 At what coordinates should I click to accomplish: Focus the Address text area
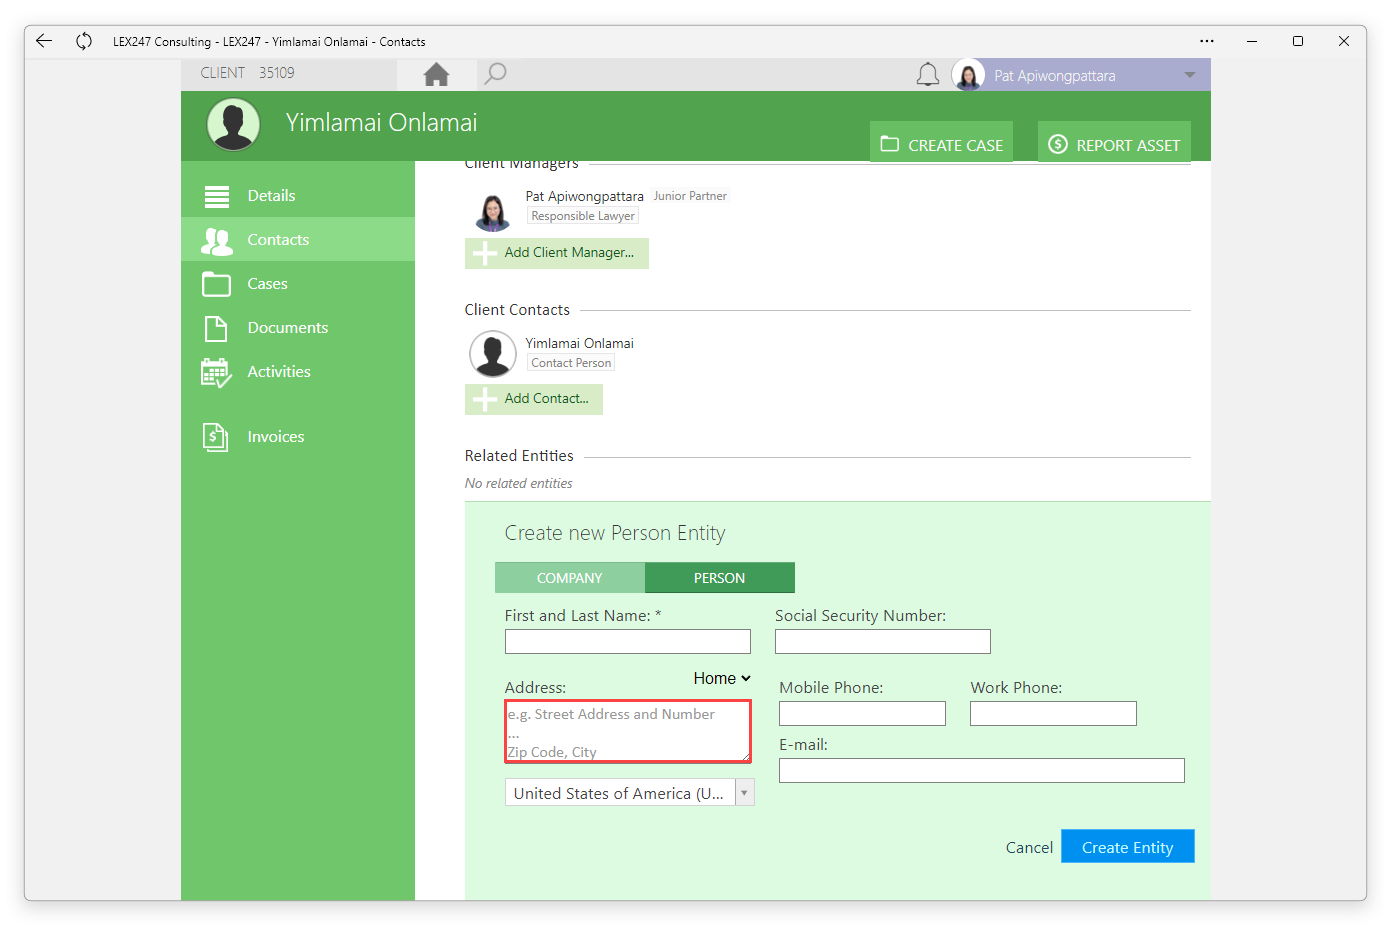(628, 732)
